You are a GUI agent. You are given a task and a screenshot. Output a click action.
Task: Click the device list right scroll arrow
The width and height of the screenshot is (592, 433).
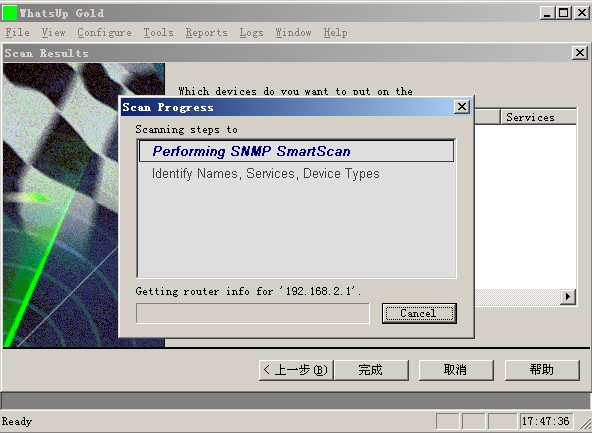coord(567,297)
